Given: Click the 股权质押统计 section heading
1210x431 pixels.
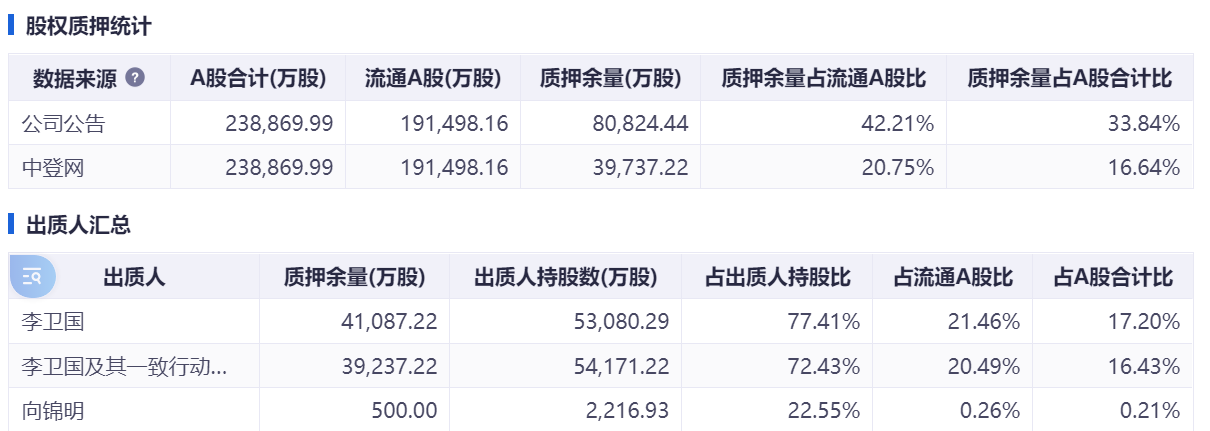Looking at the screenshot, I should point(89,26).
